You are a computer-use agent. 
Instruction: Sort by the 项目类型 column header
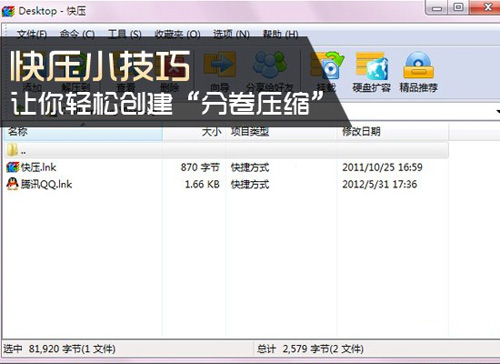[282, 132]
